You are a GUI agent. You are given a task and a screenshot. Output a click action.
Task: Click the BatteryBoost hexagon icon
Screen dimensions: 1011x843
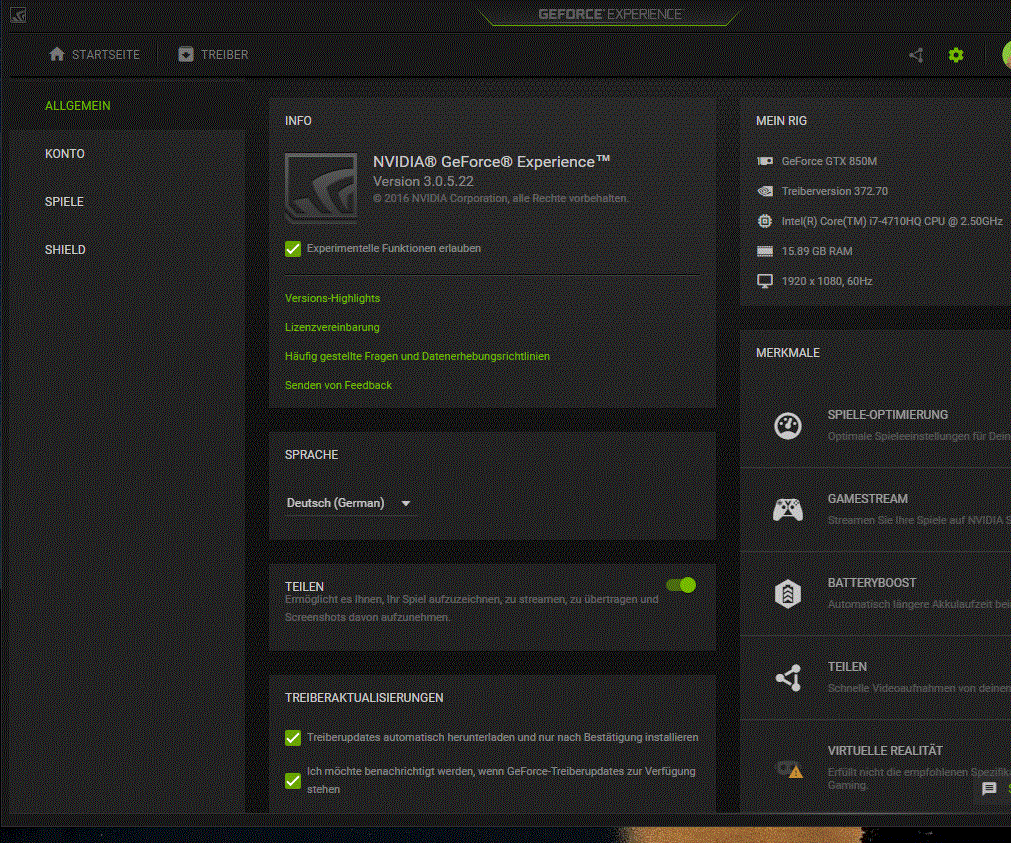(x=788, y=593)
